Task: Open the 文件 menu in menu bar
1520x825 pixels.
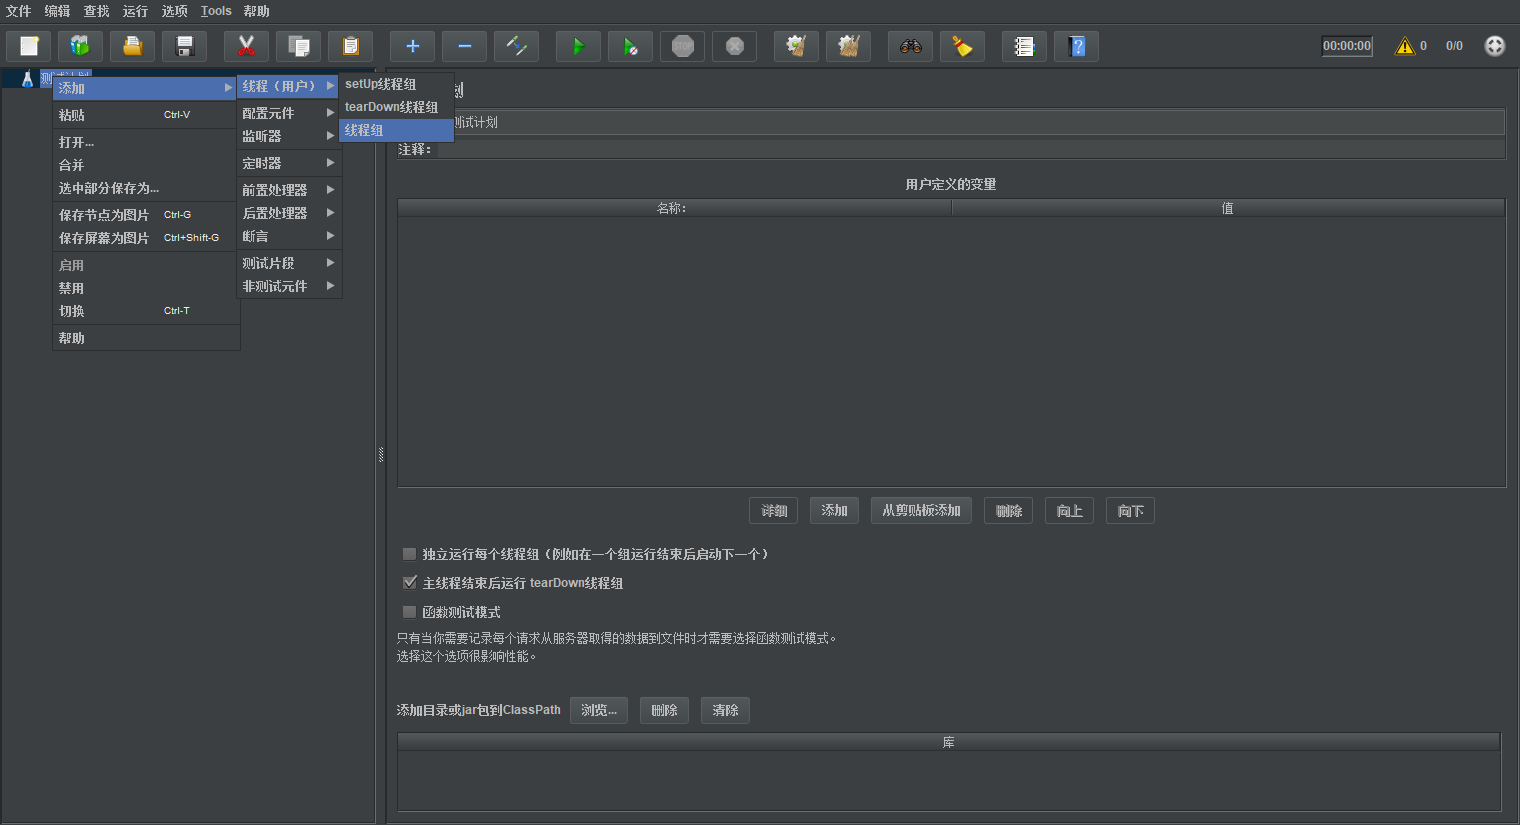Action: (19, 11)
